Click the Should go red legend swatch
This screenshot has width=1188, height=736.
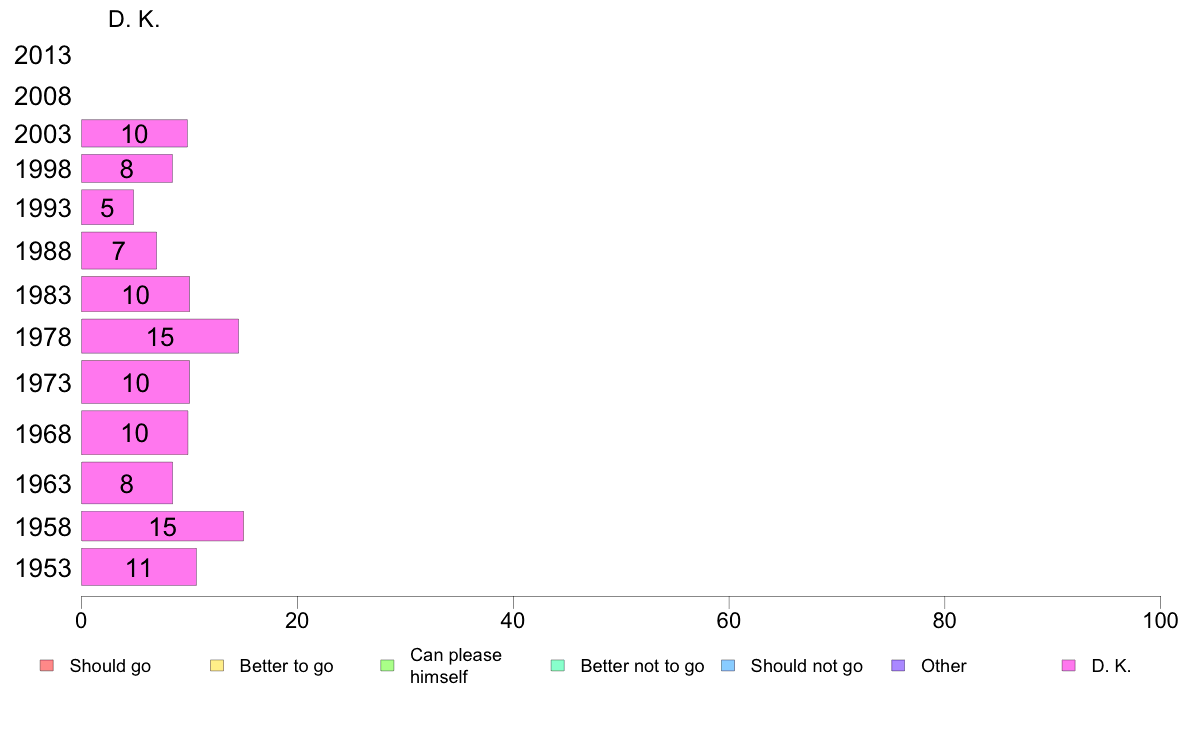pos(47,666)
